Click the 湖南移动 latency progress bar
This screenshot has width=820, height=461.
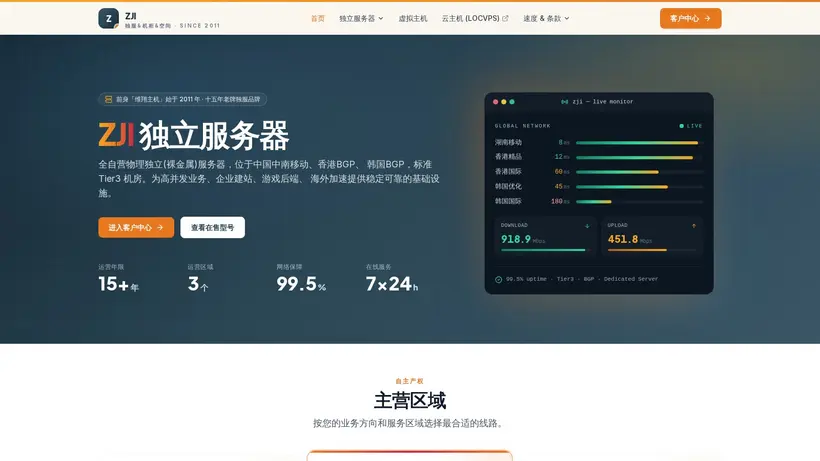coord(640,143)
